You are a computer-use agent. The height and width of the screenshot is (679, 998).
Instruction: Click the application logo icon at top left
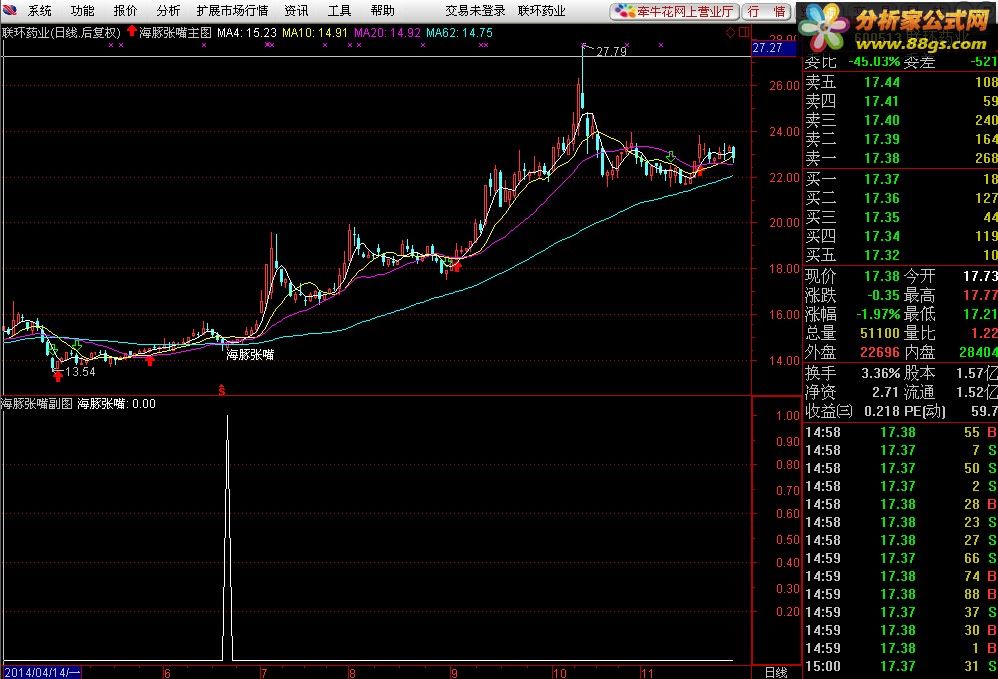pos(10,10)
